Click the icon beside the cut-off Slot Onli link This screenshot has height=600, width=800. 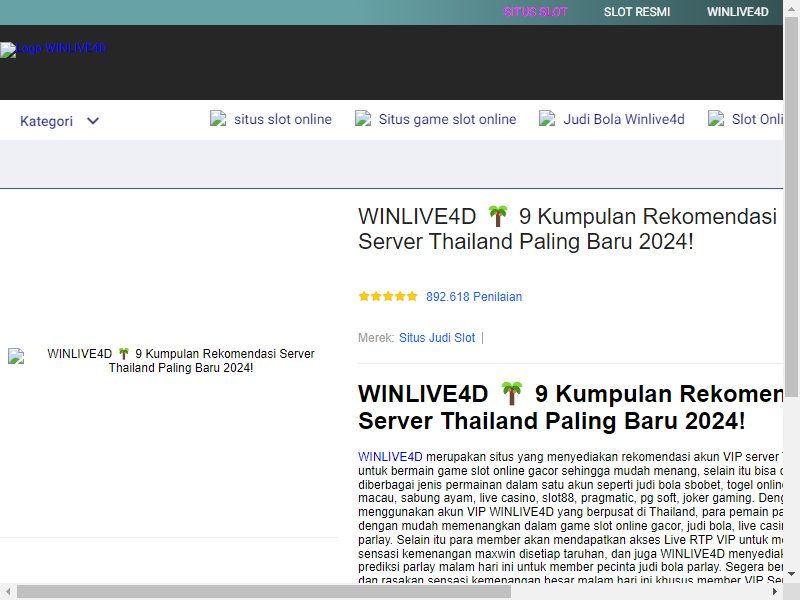(716, 119)
